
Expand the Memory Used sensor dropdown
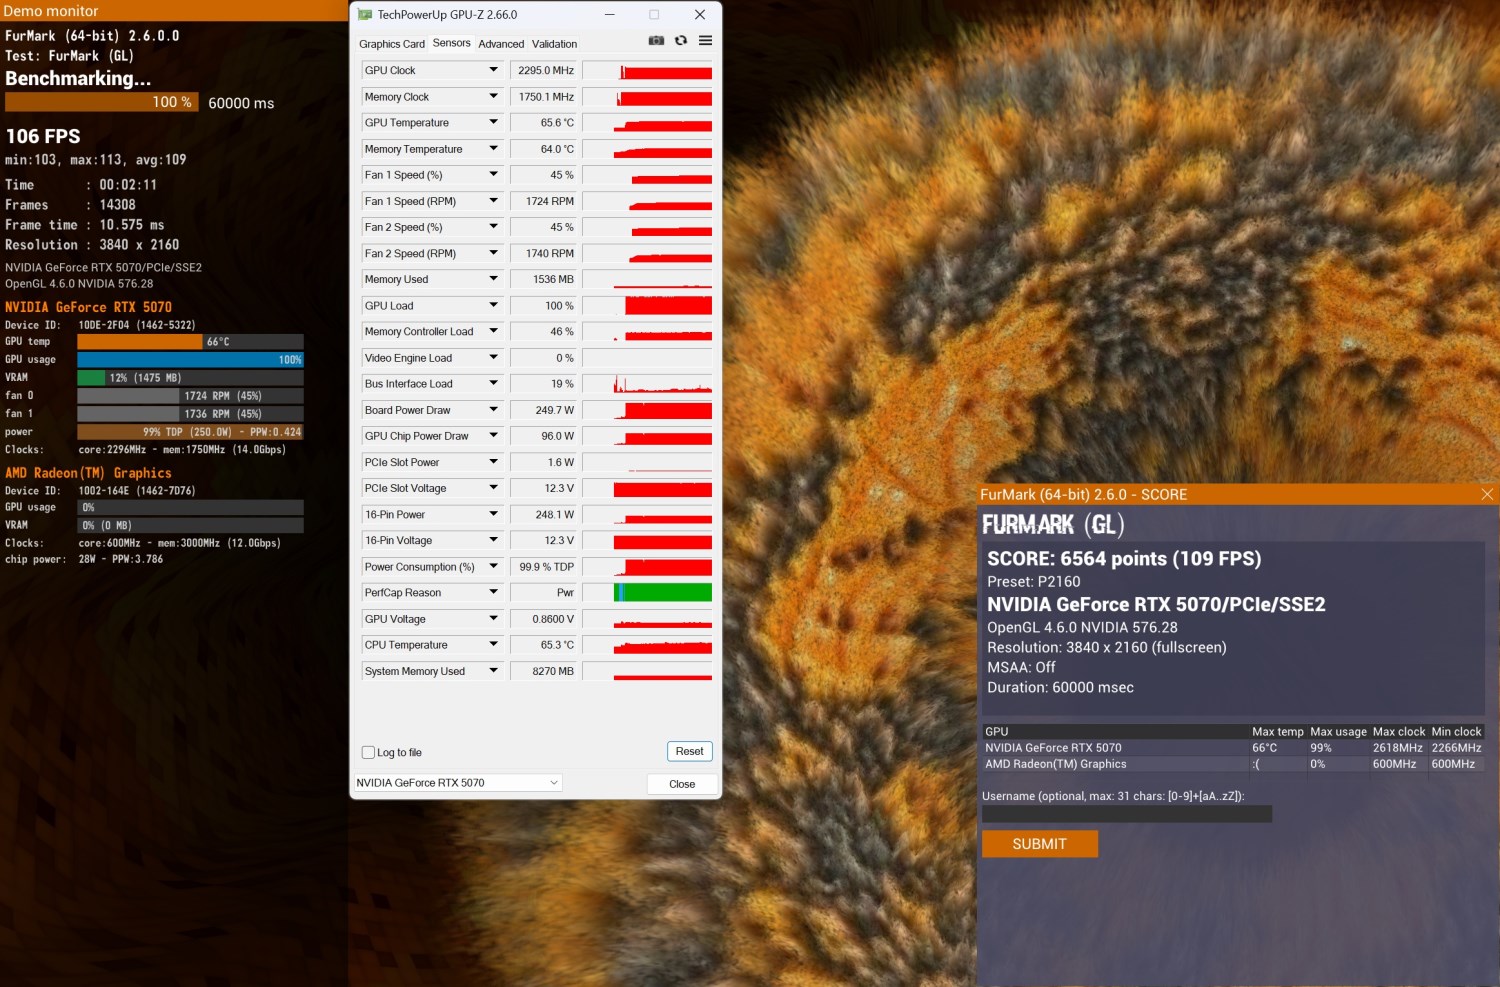click(x=493, y=279)
